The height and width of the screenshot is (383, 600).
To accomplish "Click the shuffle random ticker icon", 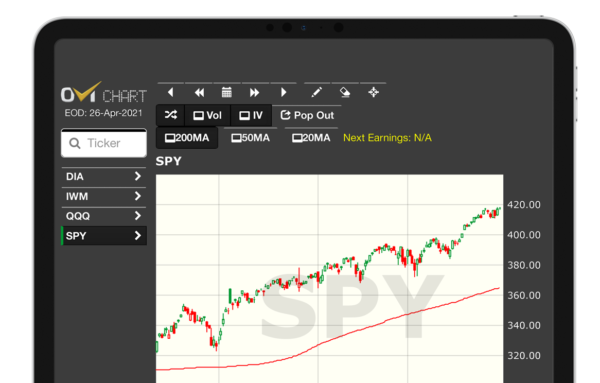I will click(171, 115).
